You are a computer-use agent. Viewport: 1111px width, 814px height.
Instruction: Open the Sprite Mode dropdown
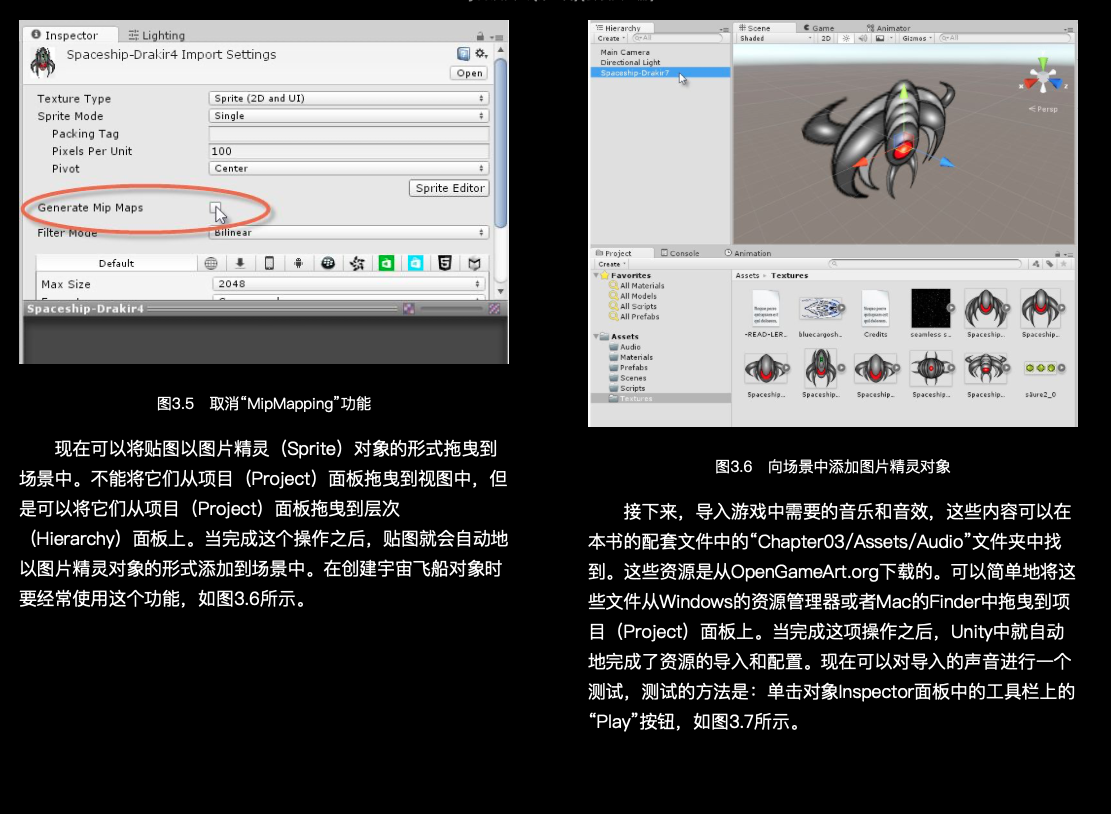(349, 115)
